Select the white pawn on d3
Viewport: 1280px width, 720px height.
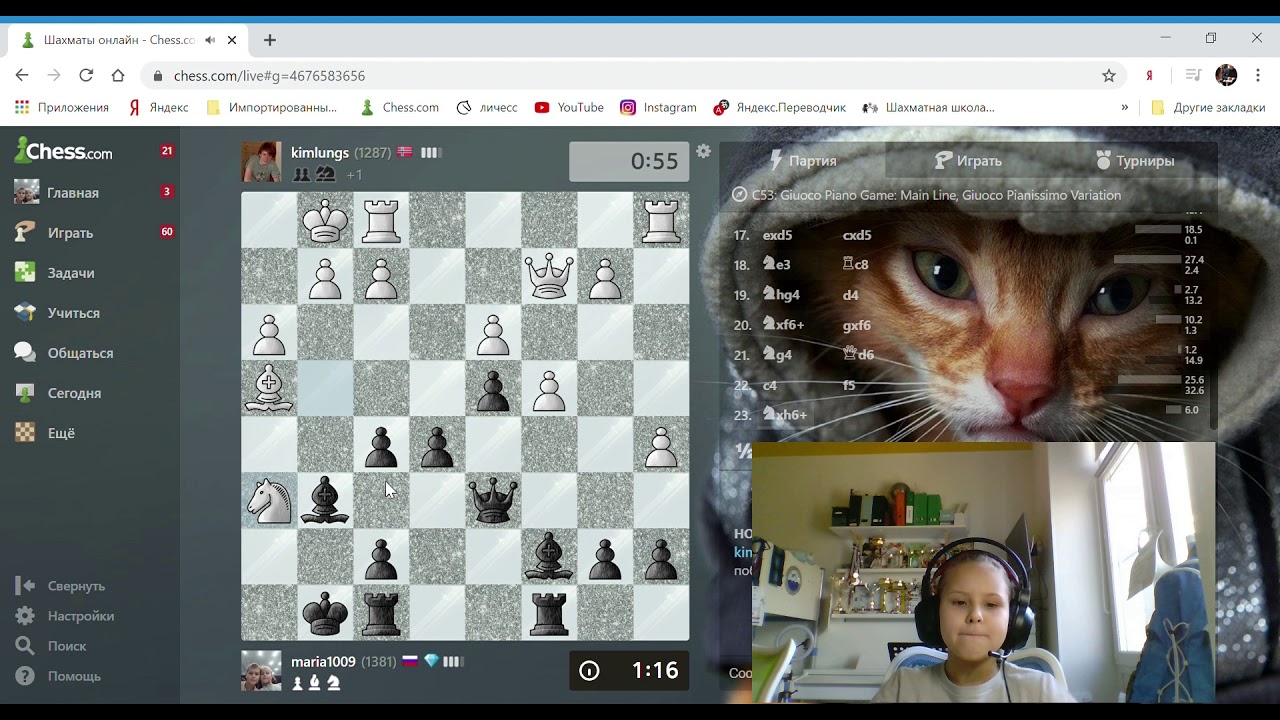(x=493, y=332)
